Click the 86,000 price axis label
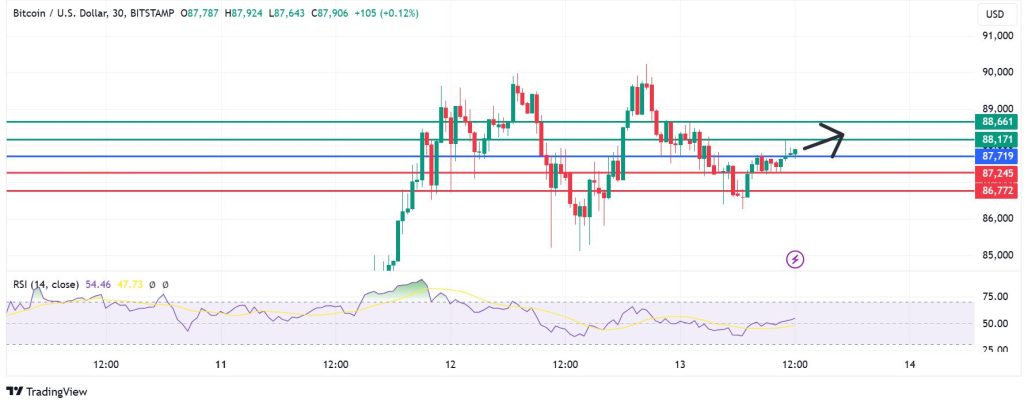Viewport: 1024px width, 402px height. click(x=997, y=219)
